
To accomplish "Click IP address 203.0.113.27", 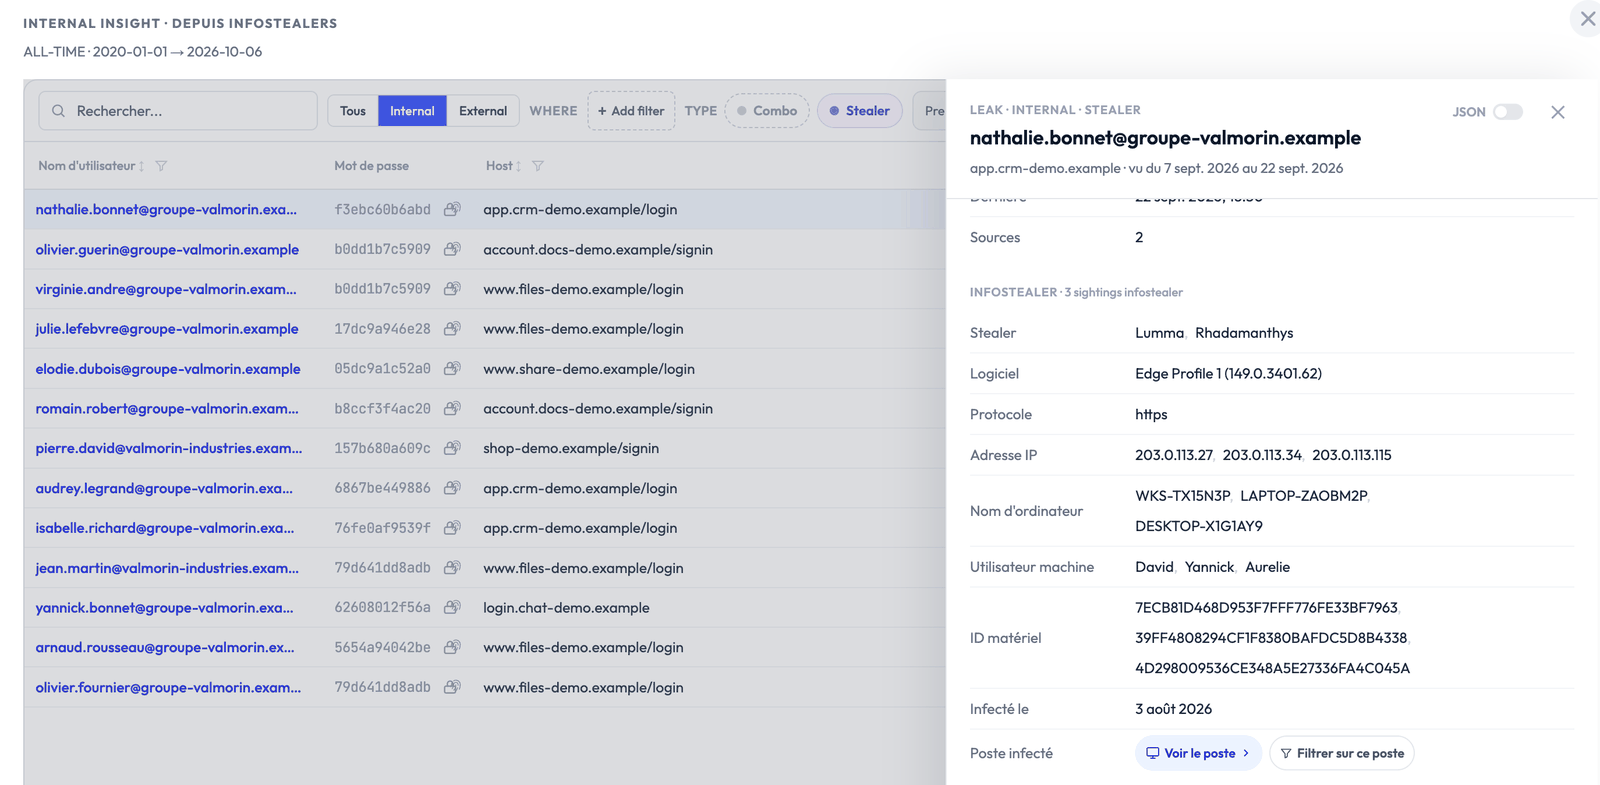I will click(1174, 455).
